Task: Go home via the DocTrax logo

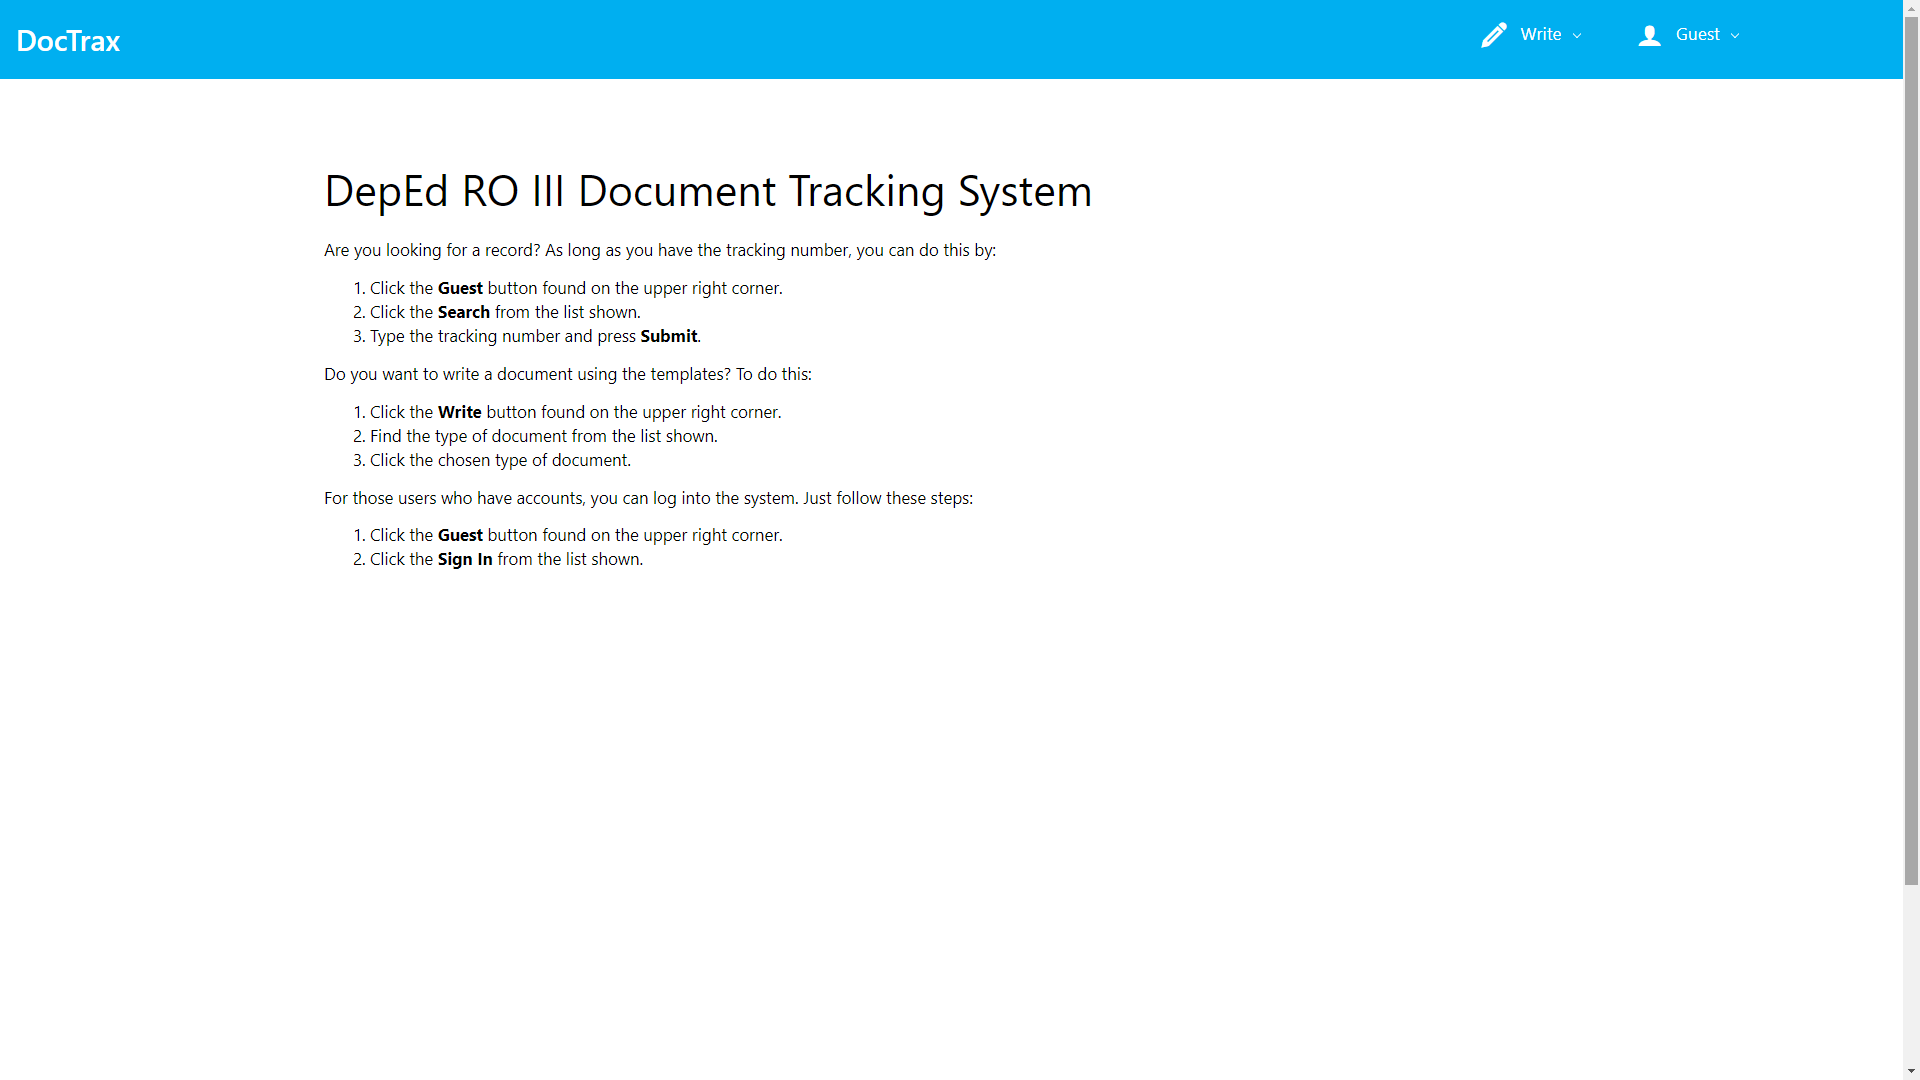Action: (x=68, y=41)
